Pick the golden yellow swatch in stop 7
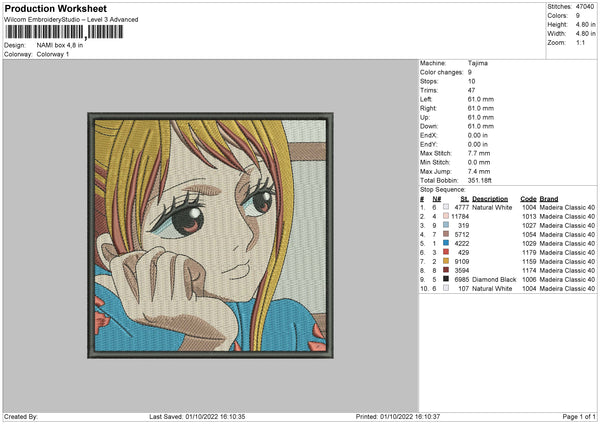The height and width of the screenshot is (424, 600). coord(446,261)
